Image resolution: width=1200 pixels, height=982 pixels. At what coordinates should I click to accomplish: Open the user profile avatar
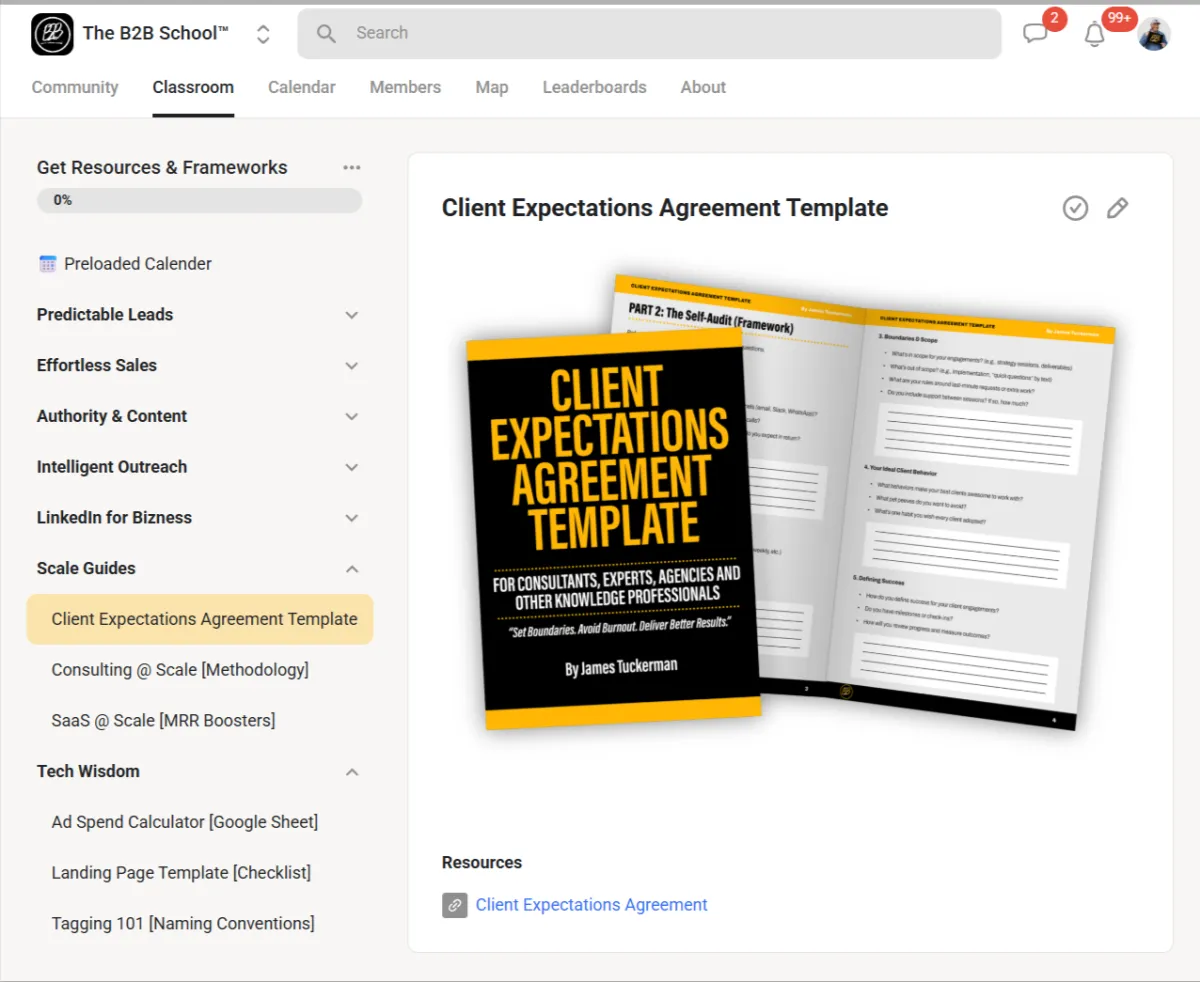1154,34
